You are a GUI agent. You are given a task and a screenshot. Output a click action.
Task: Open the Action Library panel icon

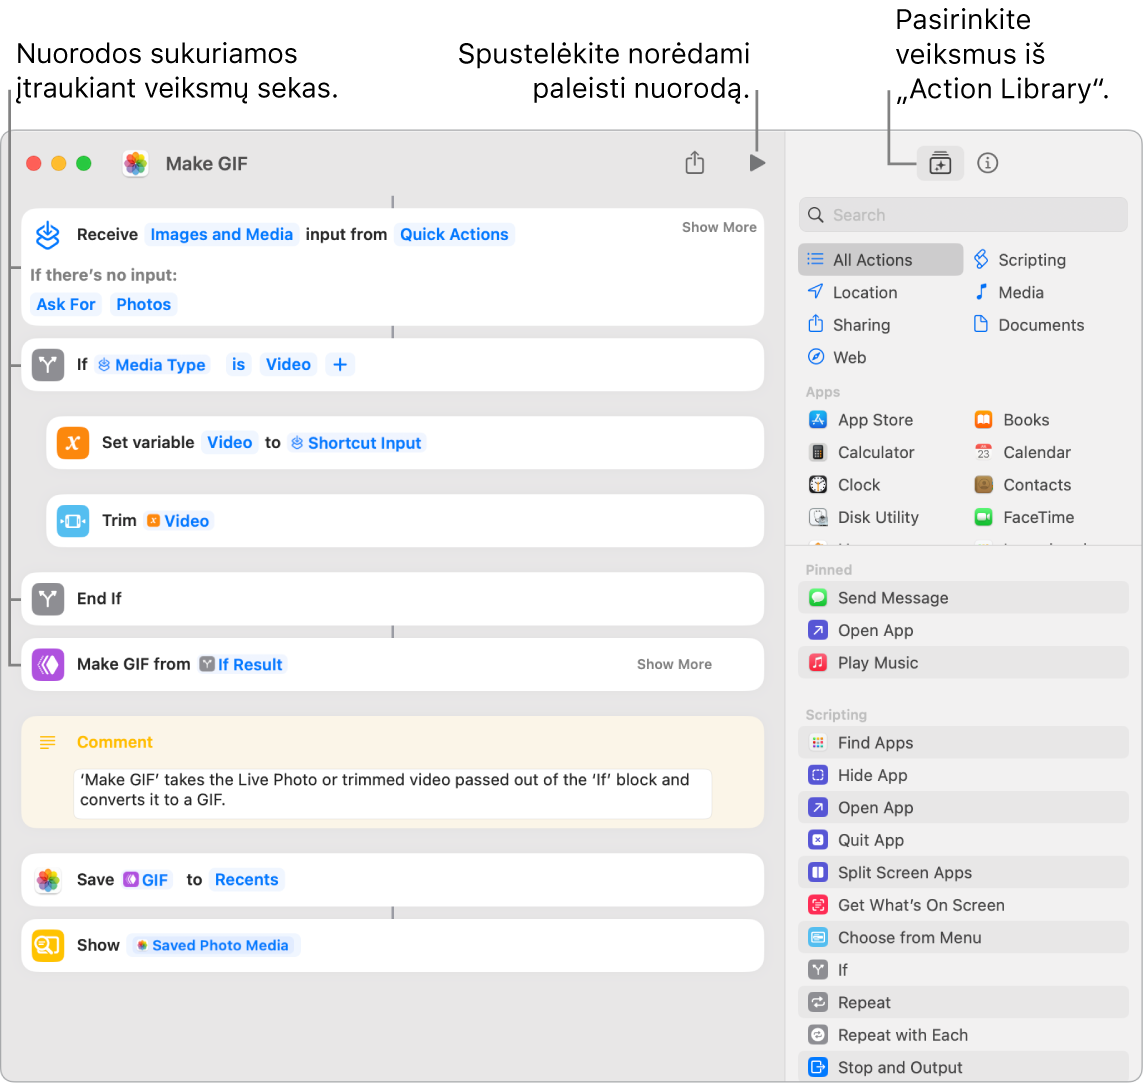click(940, 163)
